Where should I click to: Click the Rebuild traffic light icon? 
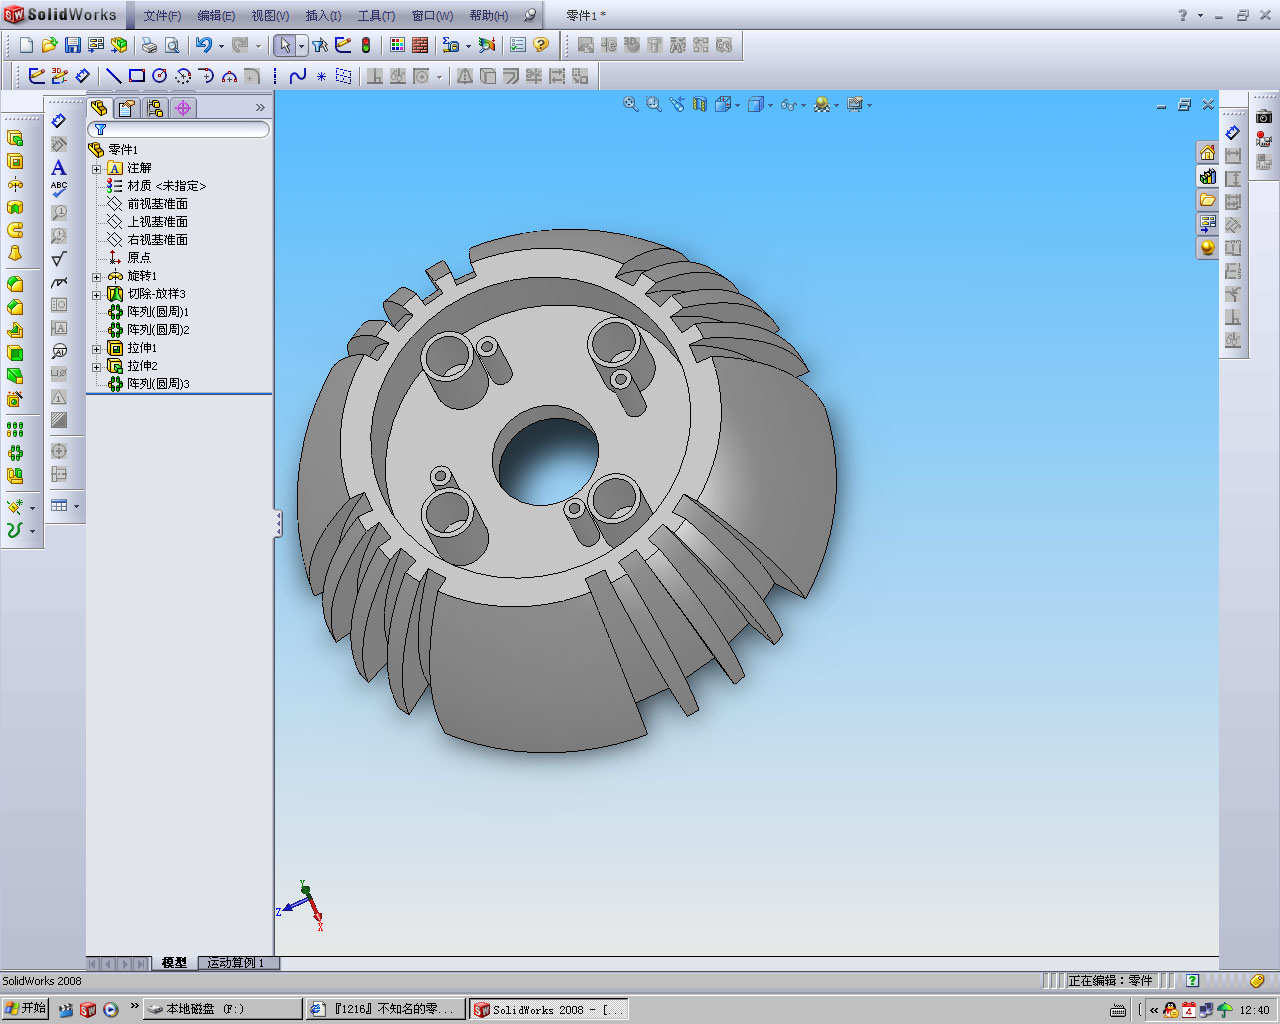(x=366, y=45)
